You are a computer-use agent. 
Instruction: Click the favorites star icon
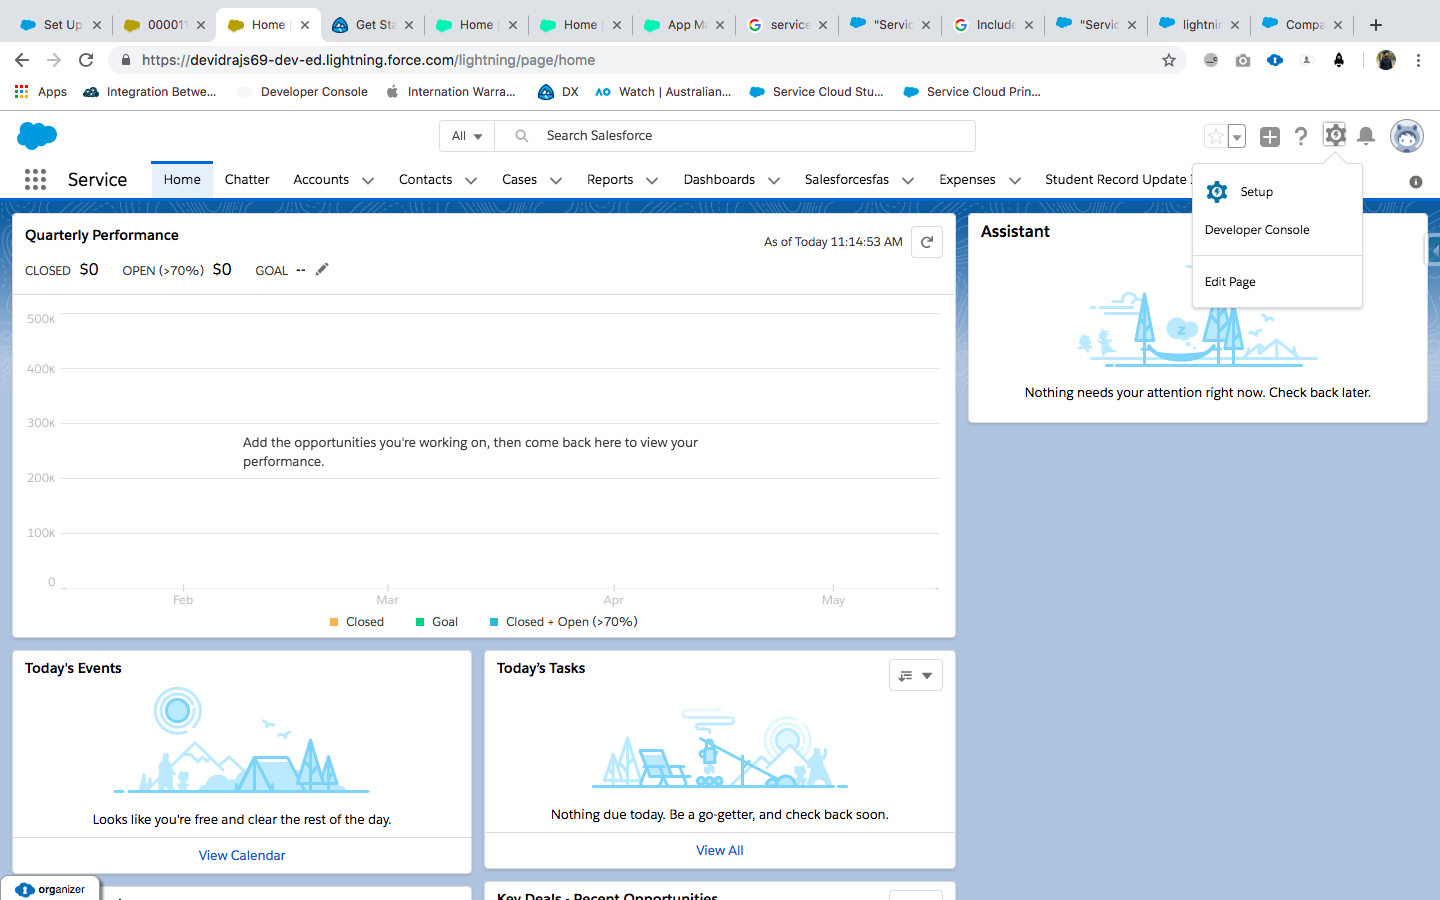[1215, 136]
